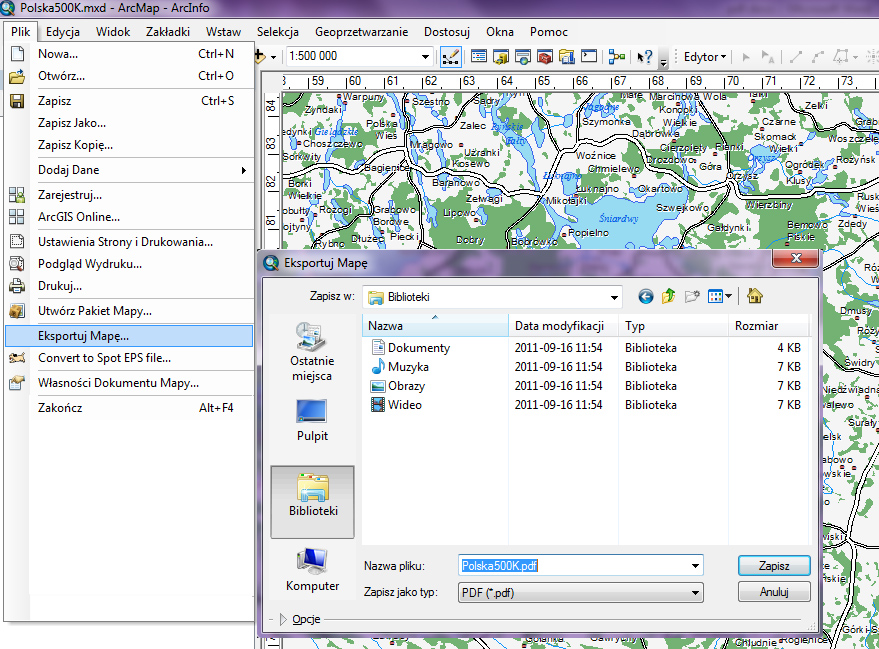
Task: Go up one folder level in dialog
Action: point(668,296)
